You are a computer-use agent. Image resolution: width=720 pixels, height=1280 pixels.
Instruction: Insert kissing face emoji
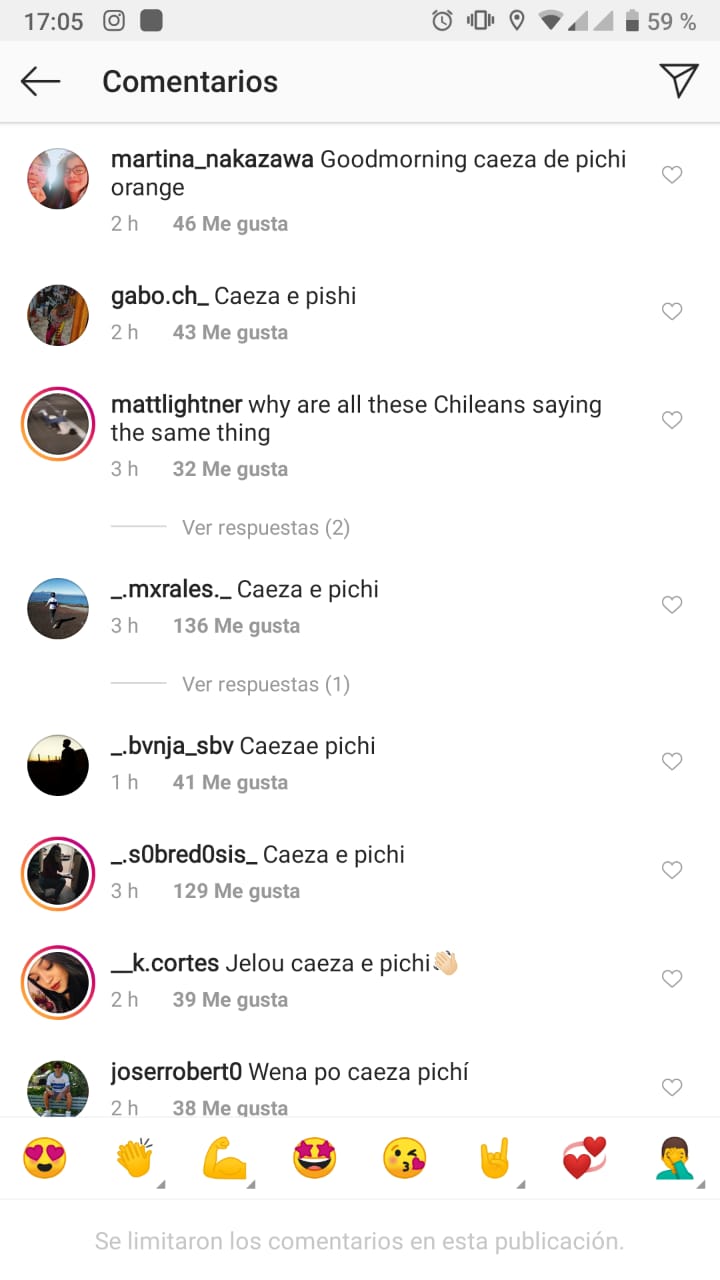pos(404,1158)
